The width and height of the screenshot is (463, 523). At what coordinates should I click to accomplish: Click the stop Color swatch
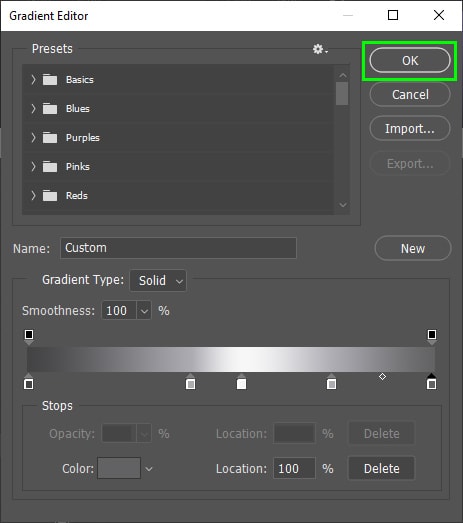pos(119,468)
